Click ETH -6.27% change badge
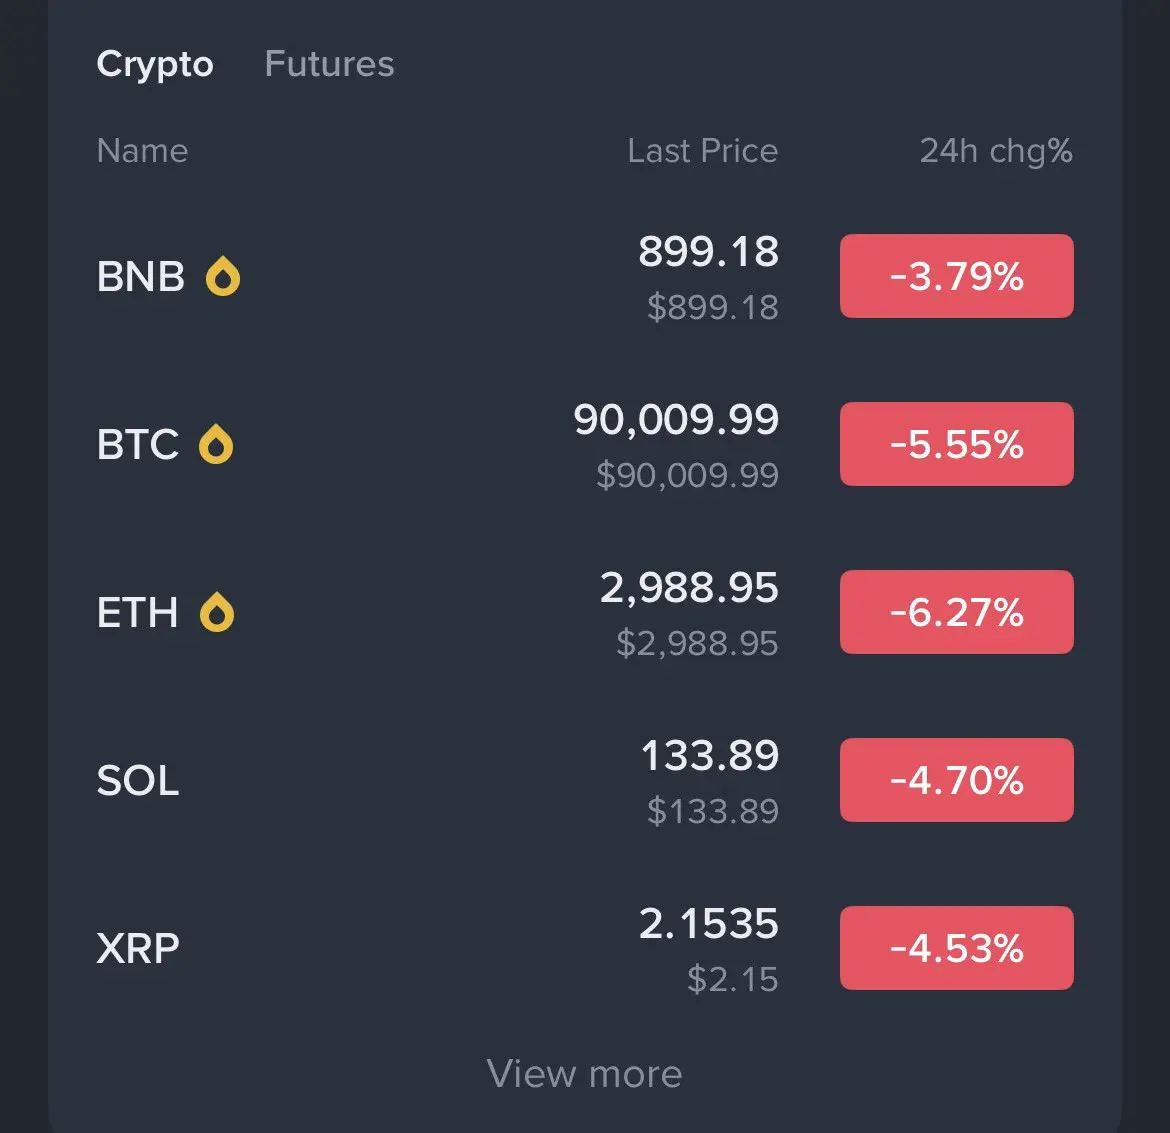This screenshot has height=1133, width=1170. tap(956, 612)
